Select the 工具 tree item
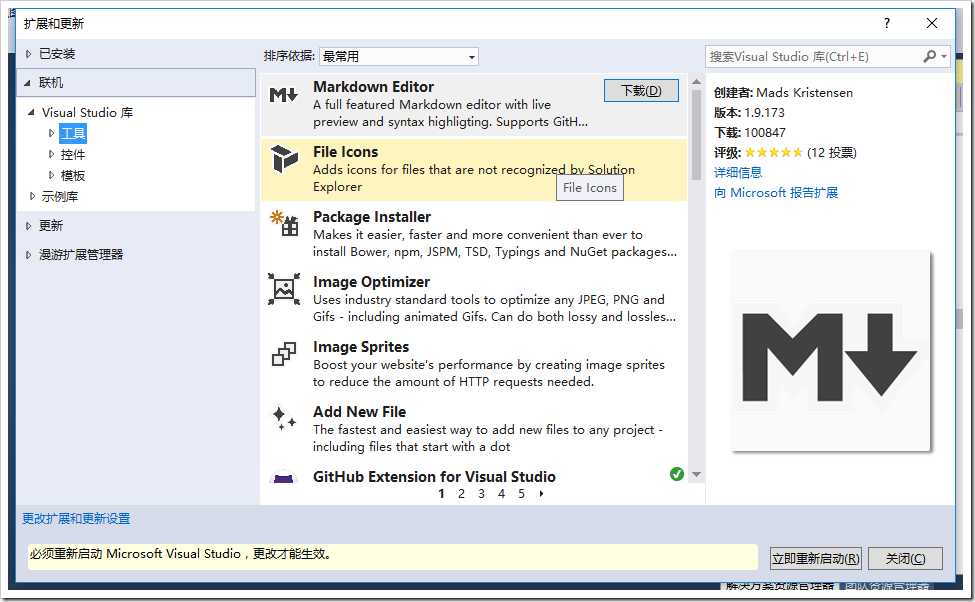The height and width of the screenshot is (602, 975). click(73, 133)
